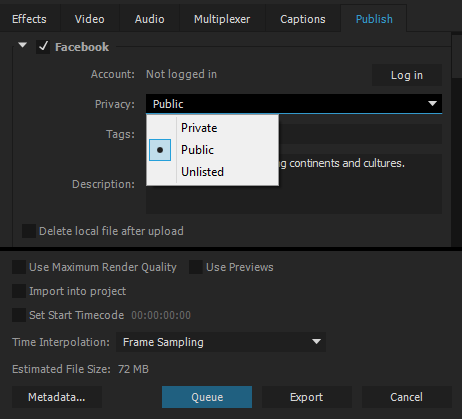Image resolution: width=462 pixels, height=419 pixels.
Task: Select the Publish tab
Action: click(374, 19)
